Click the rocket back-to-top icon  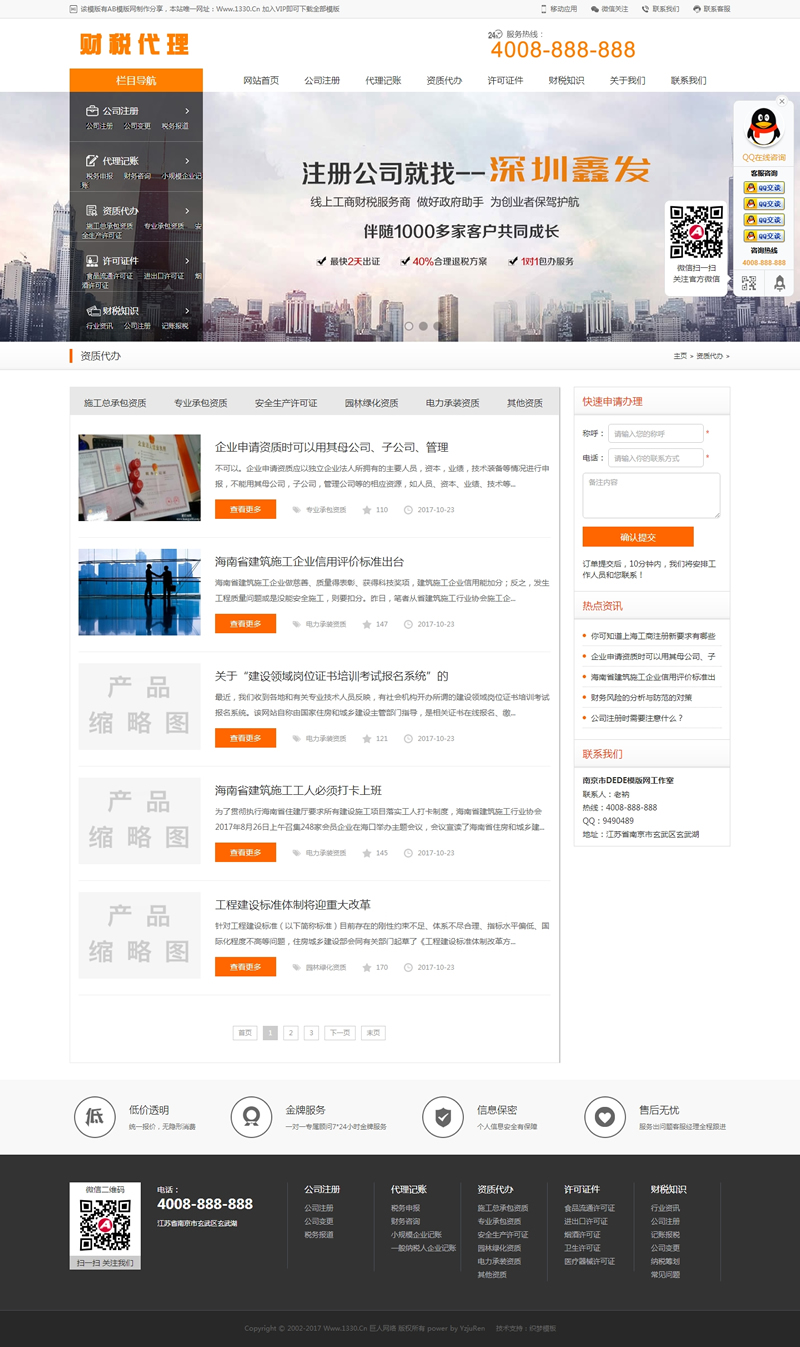pyautogui.click(x=780, y=284)
